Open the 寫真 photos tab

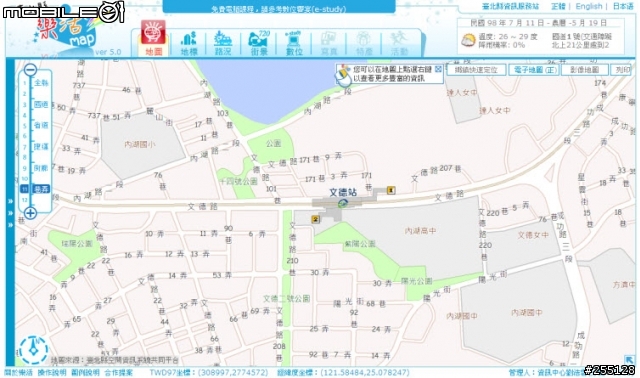pos(329,43)
